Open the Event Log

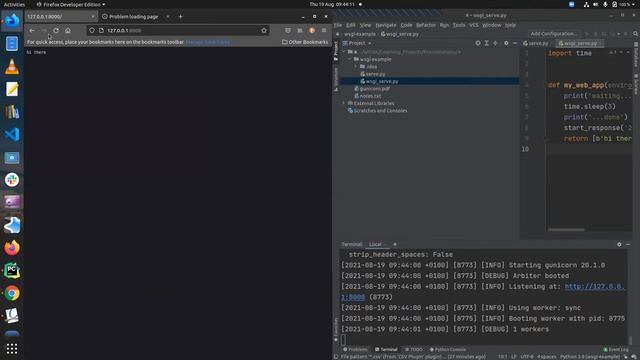[x=616, y=350]
